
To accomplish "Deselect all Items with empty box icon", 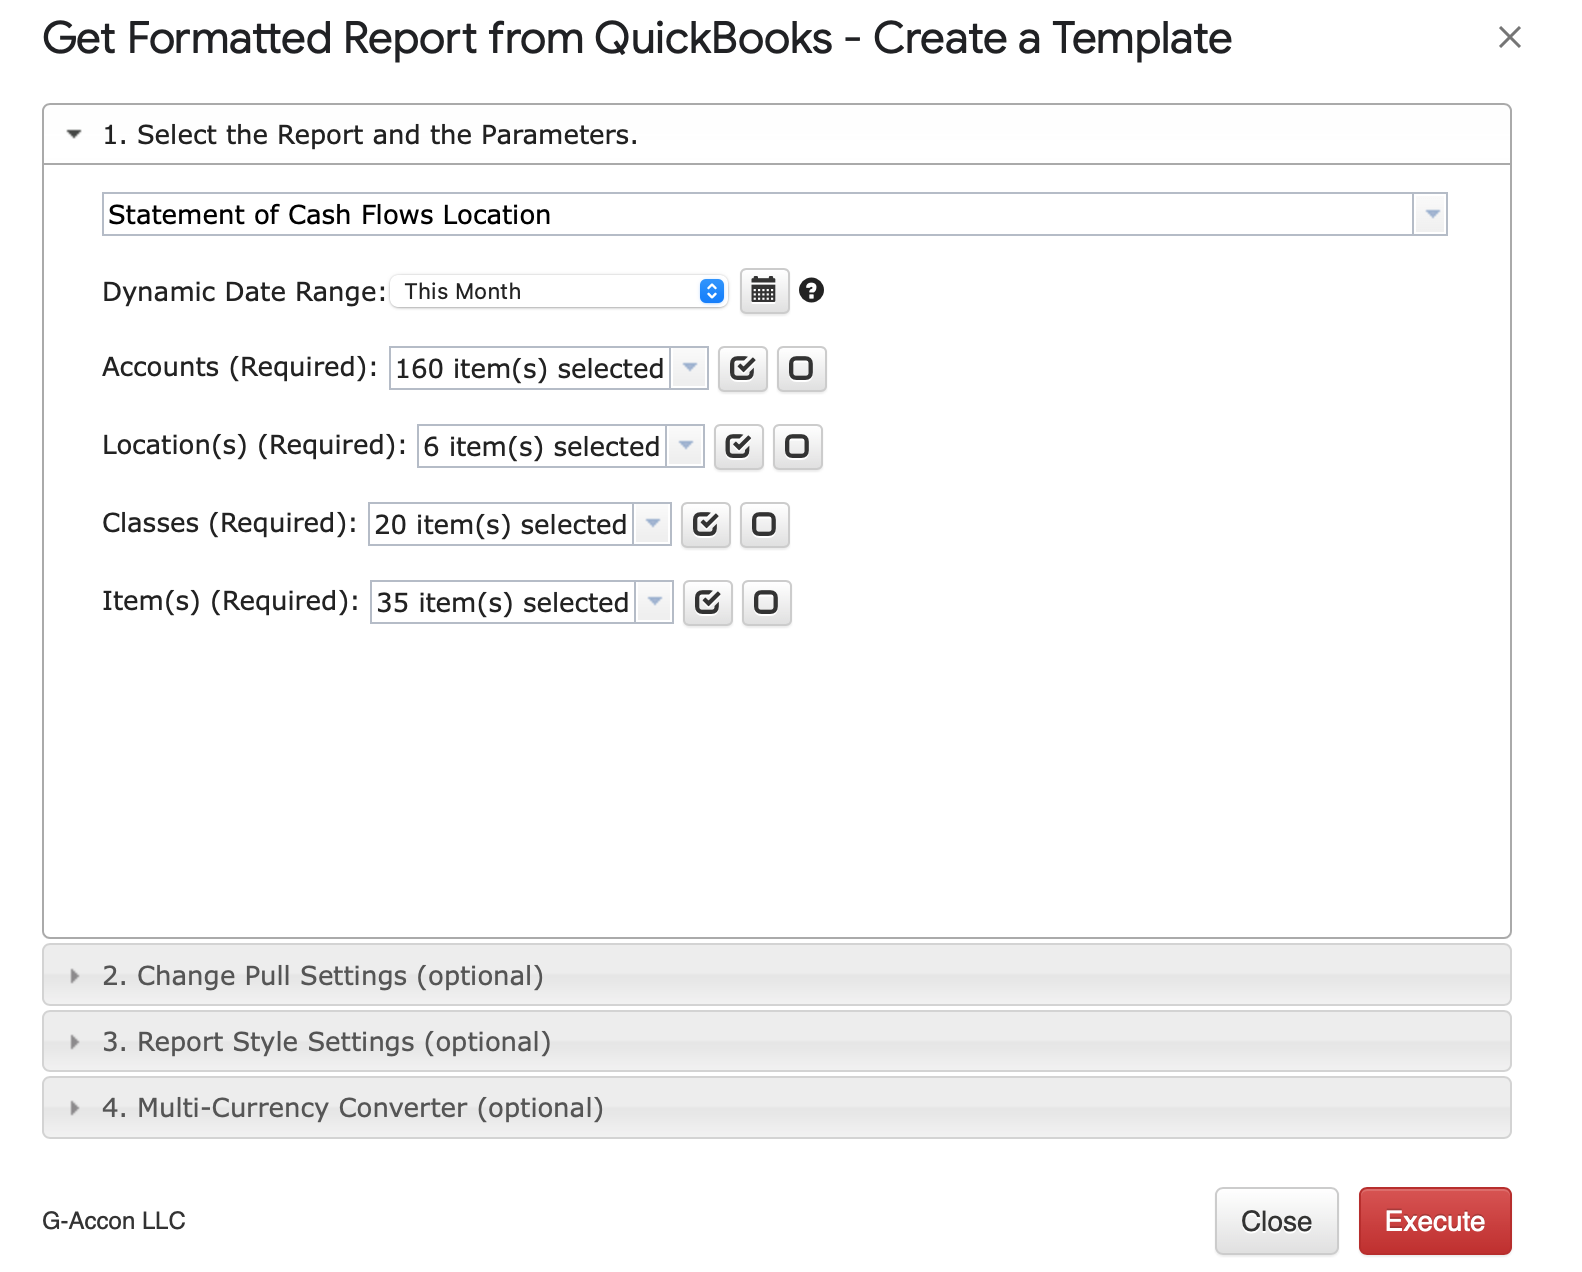I will tap(766, 603).
